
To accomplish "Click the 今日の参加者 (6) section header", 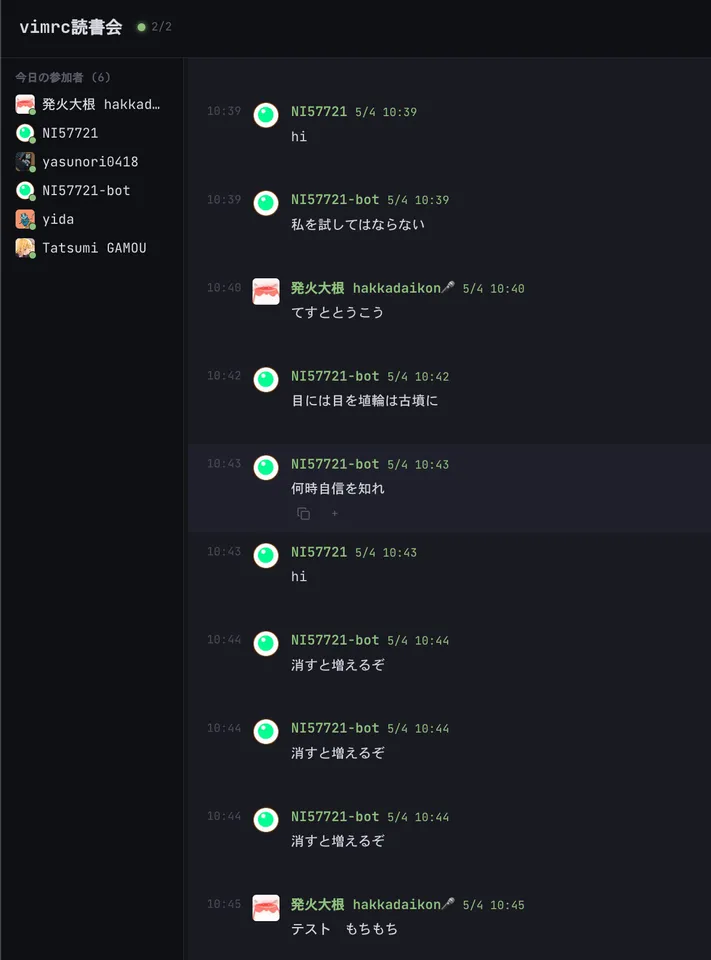I will [62, 77].
